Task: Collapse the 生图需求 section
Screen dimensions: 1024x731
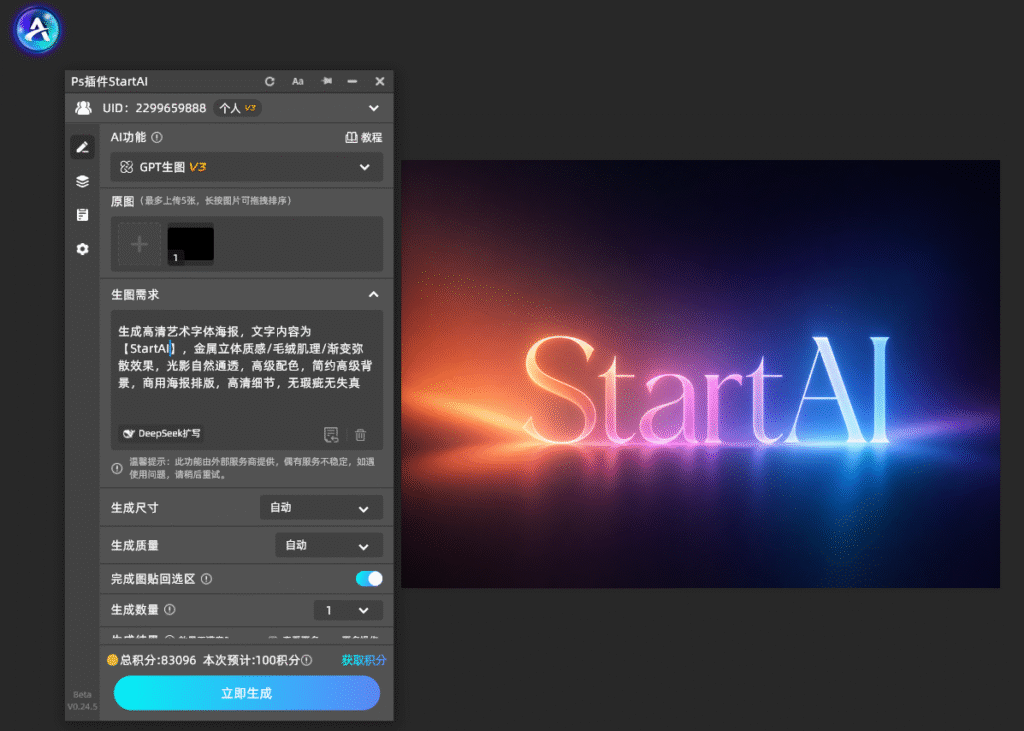Action: tap(374, 295)
